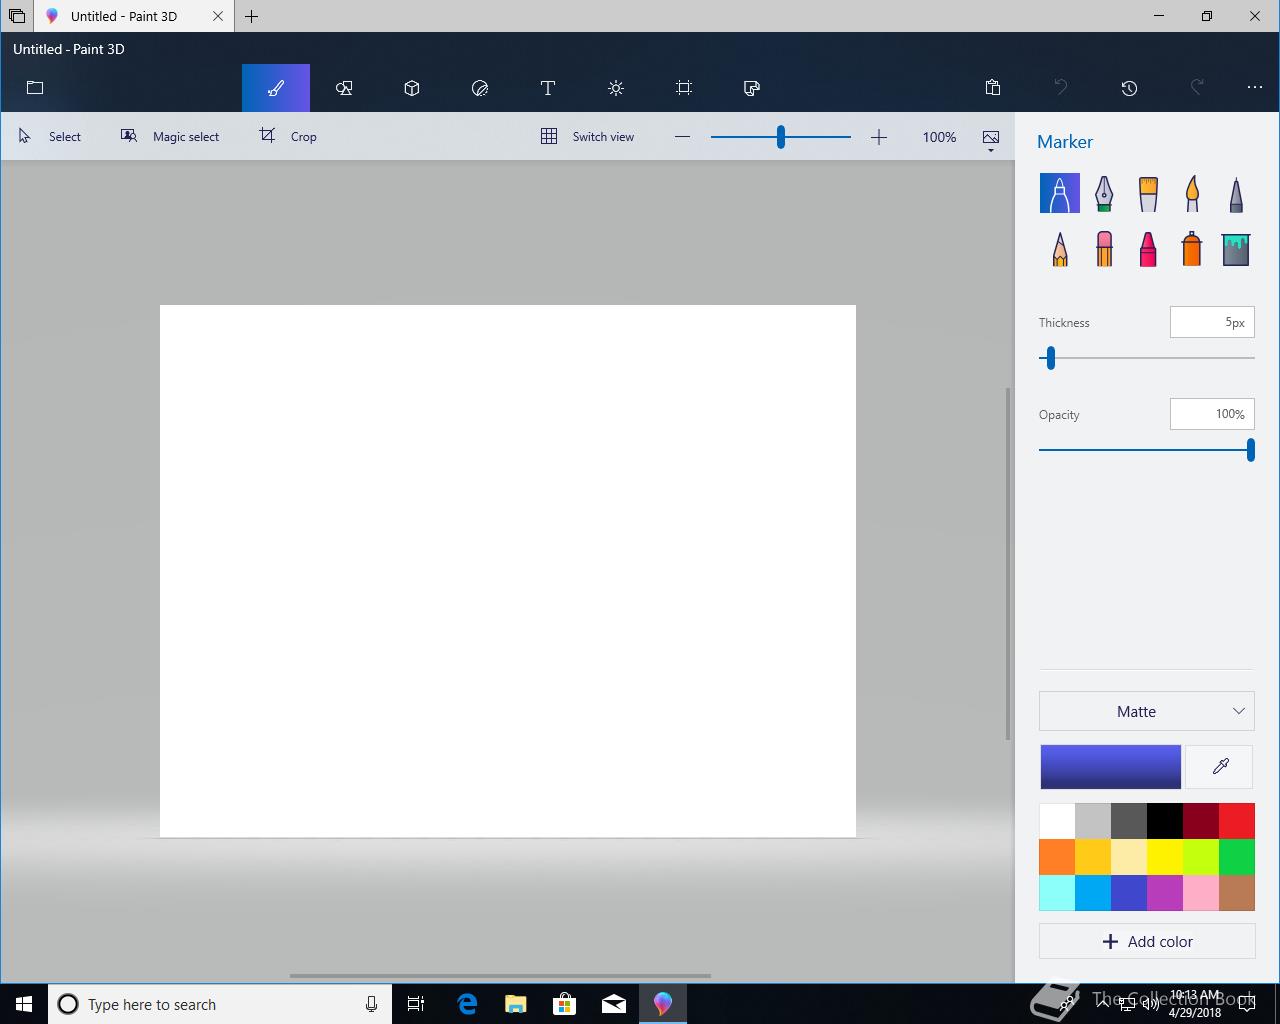Select the Eraser tool

point(1103,249)
